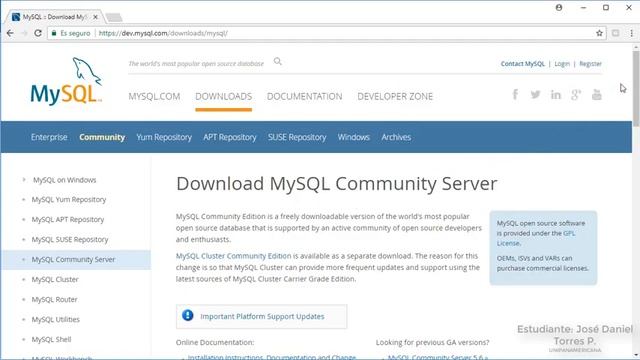640x360 pixels.
Task: Open the APT Repository tab
Action: 230,137
